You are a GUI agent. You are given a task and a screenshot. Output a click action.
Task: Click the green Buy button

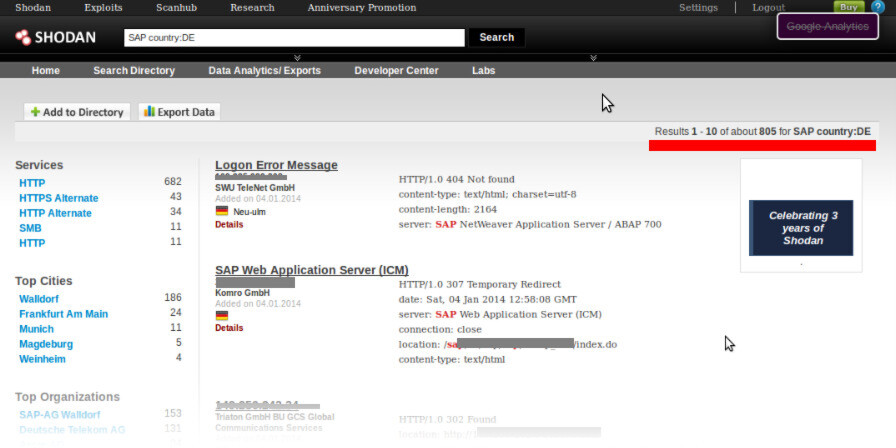849,7
